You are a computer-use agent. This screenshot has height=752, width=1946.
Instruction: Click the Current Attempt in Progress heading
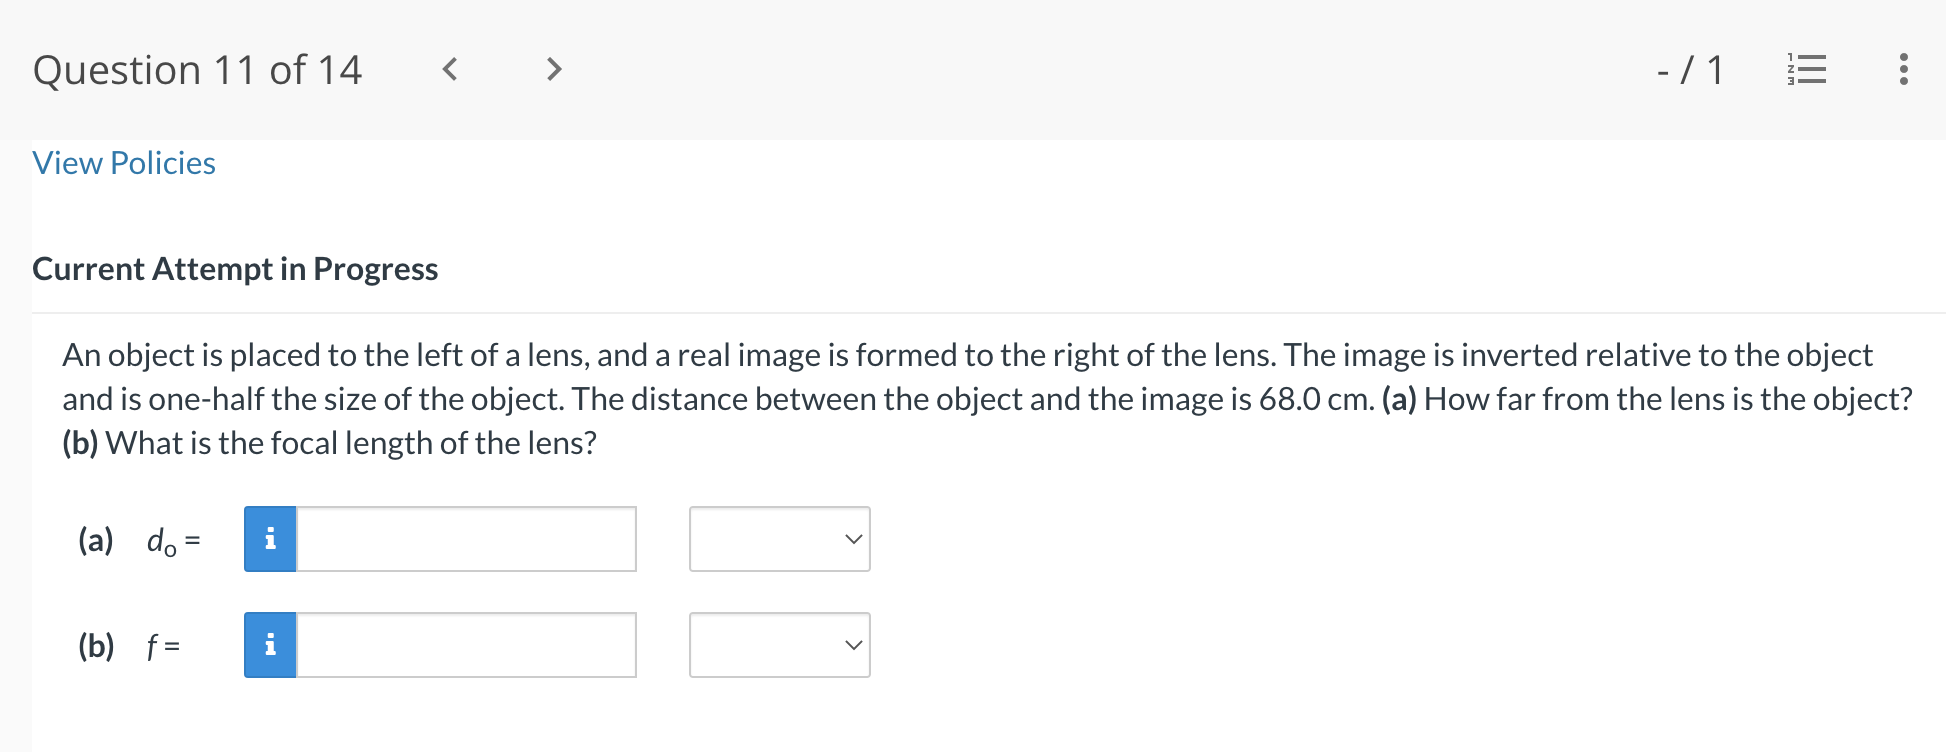(x=235, y=269)
